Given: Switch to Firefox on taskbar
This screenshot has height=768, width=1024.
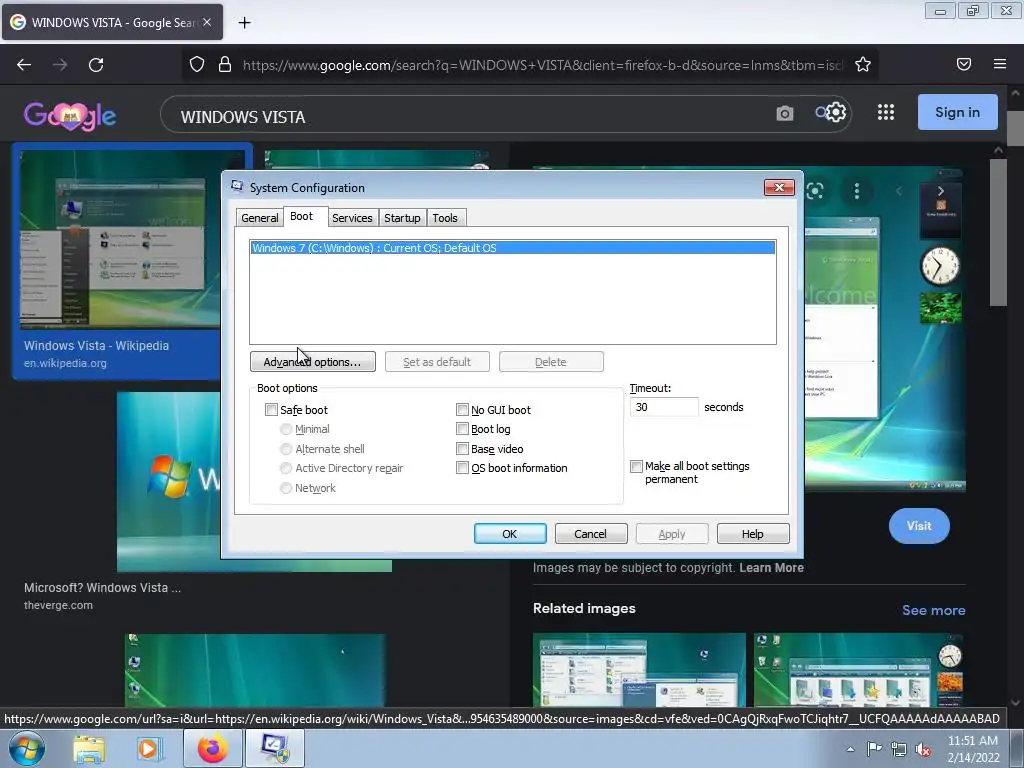Looking at the screenshot, I should click(x=212, y=748).
